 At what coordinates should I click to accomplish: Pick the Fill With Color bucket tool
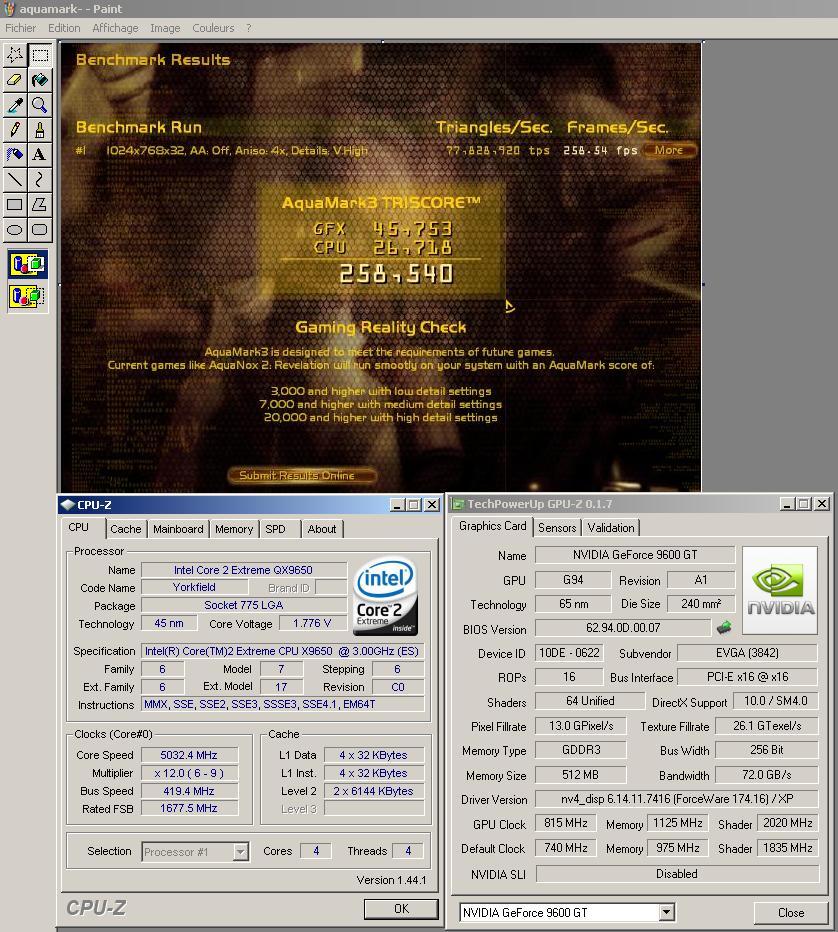(40, 80)
